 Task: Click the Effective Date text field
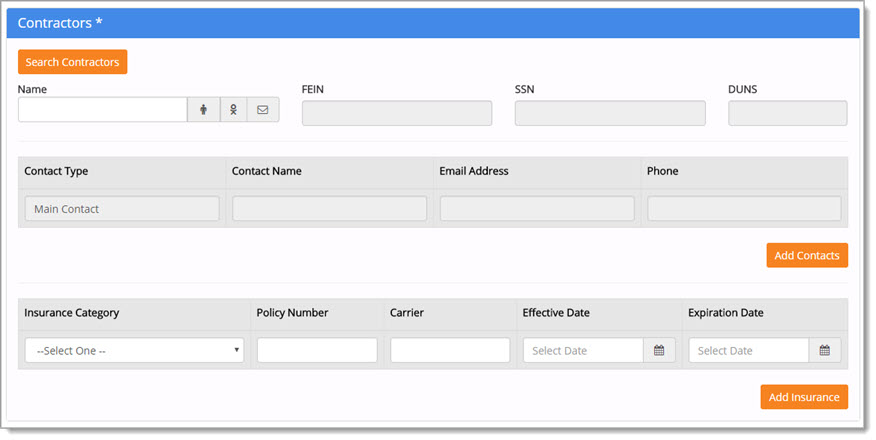click(x=583, y=350)
